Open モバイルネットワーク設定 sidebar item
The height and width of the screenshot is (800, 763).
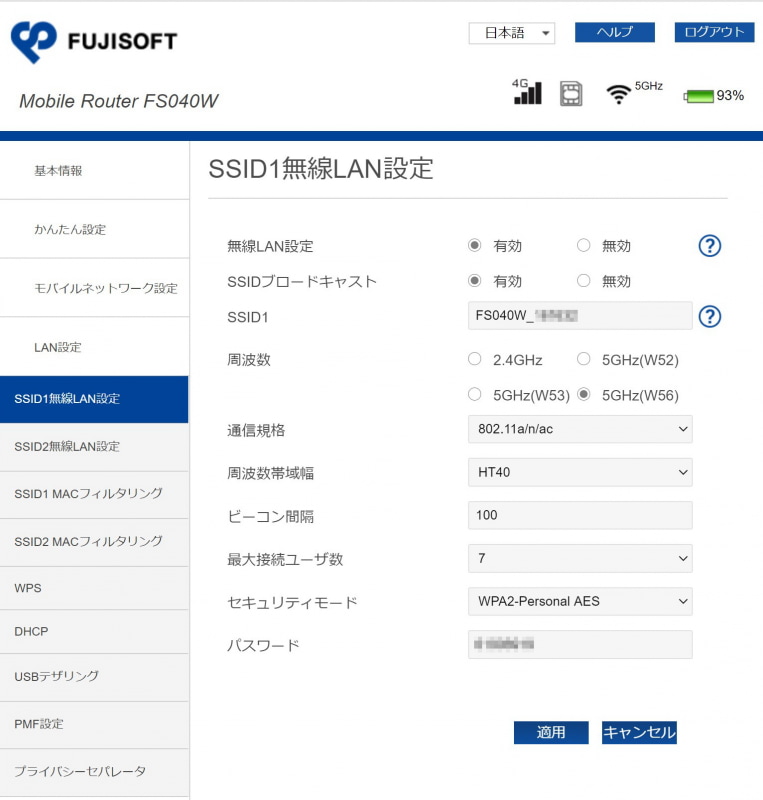[94, 288]
